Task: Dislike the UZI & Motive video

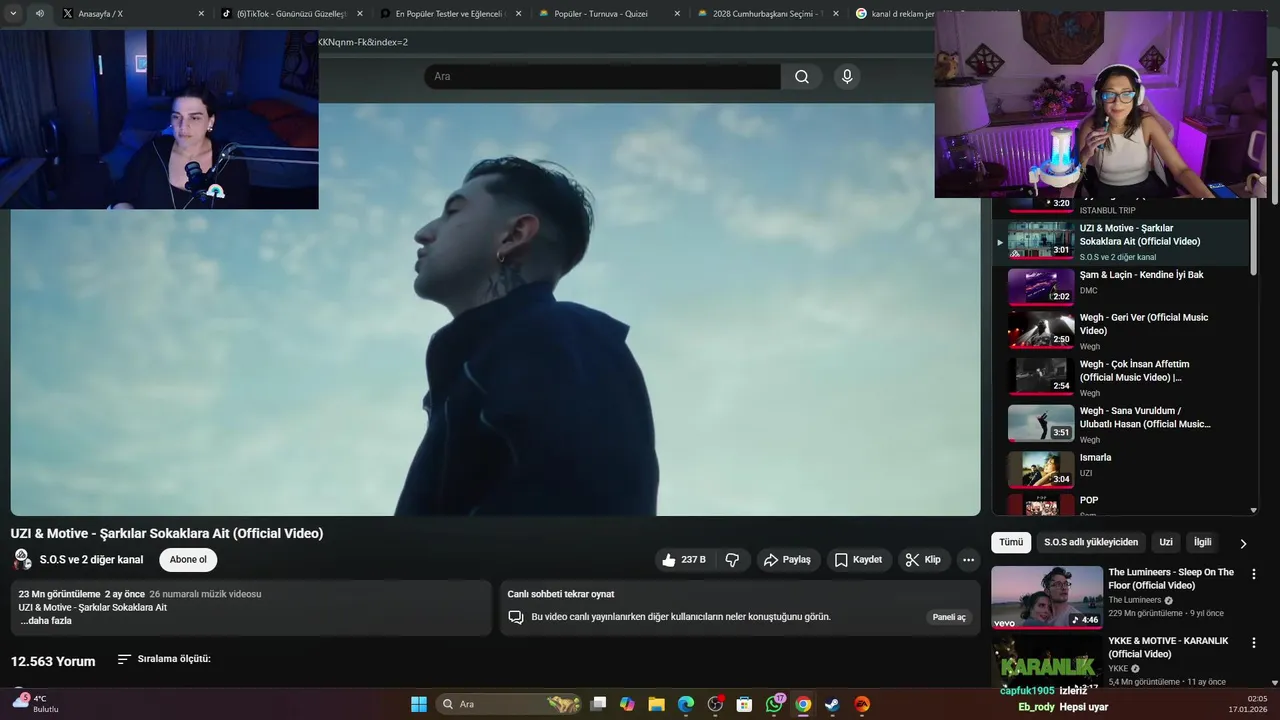Action: [x=732, y=560]
